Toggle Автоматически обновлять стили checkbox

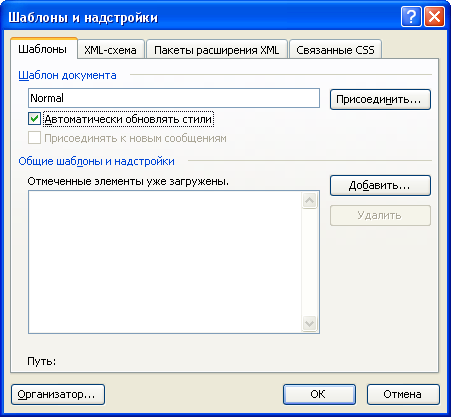35,119
